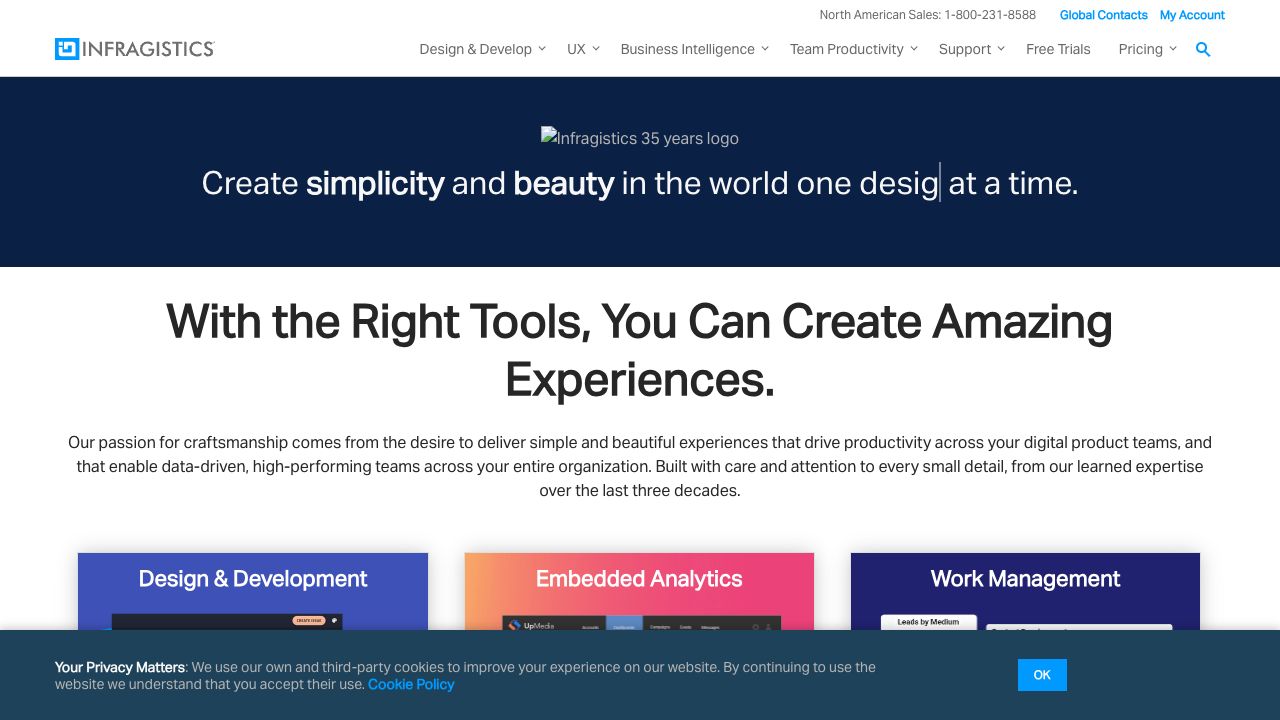Go to Free Trials page
Image resolution: width=1280 pixels, height=720 pixels.
click(1058, 49)
